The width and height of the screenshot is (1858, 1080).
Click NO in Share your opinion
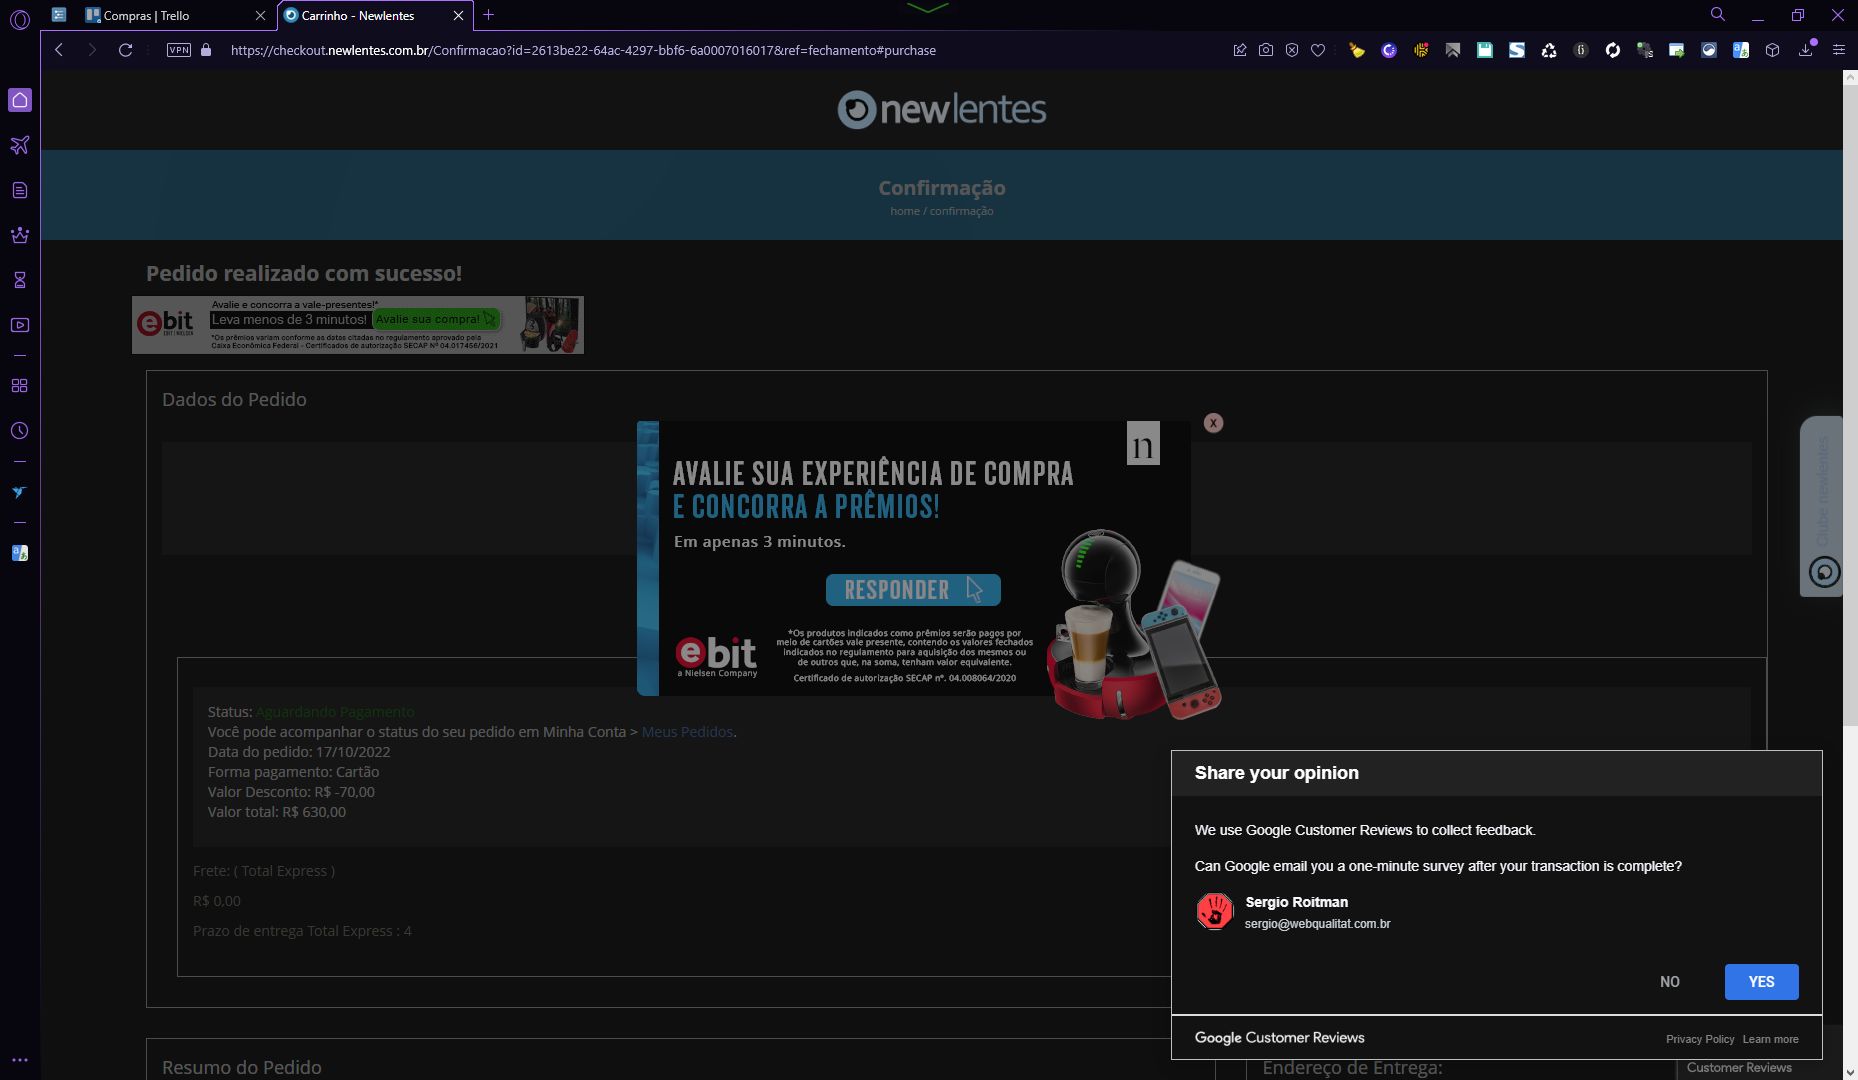pos(1670,982)
